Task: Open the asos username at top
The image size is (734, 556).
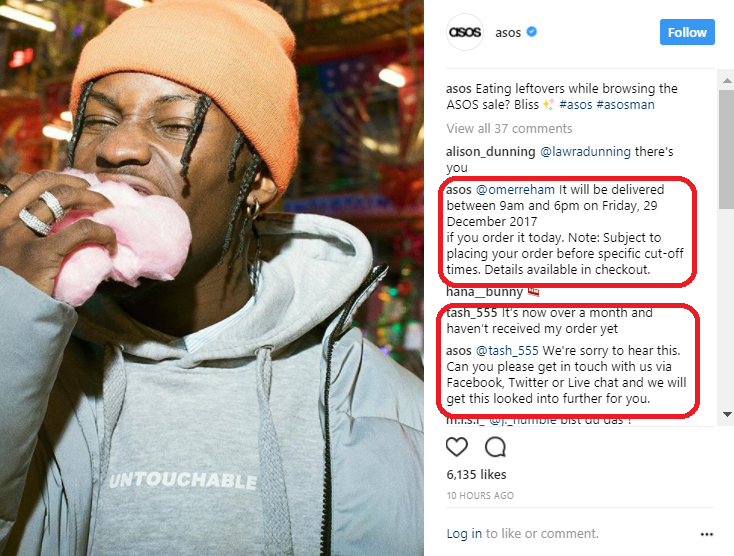Action: [x=508, y=32]
